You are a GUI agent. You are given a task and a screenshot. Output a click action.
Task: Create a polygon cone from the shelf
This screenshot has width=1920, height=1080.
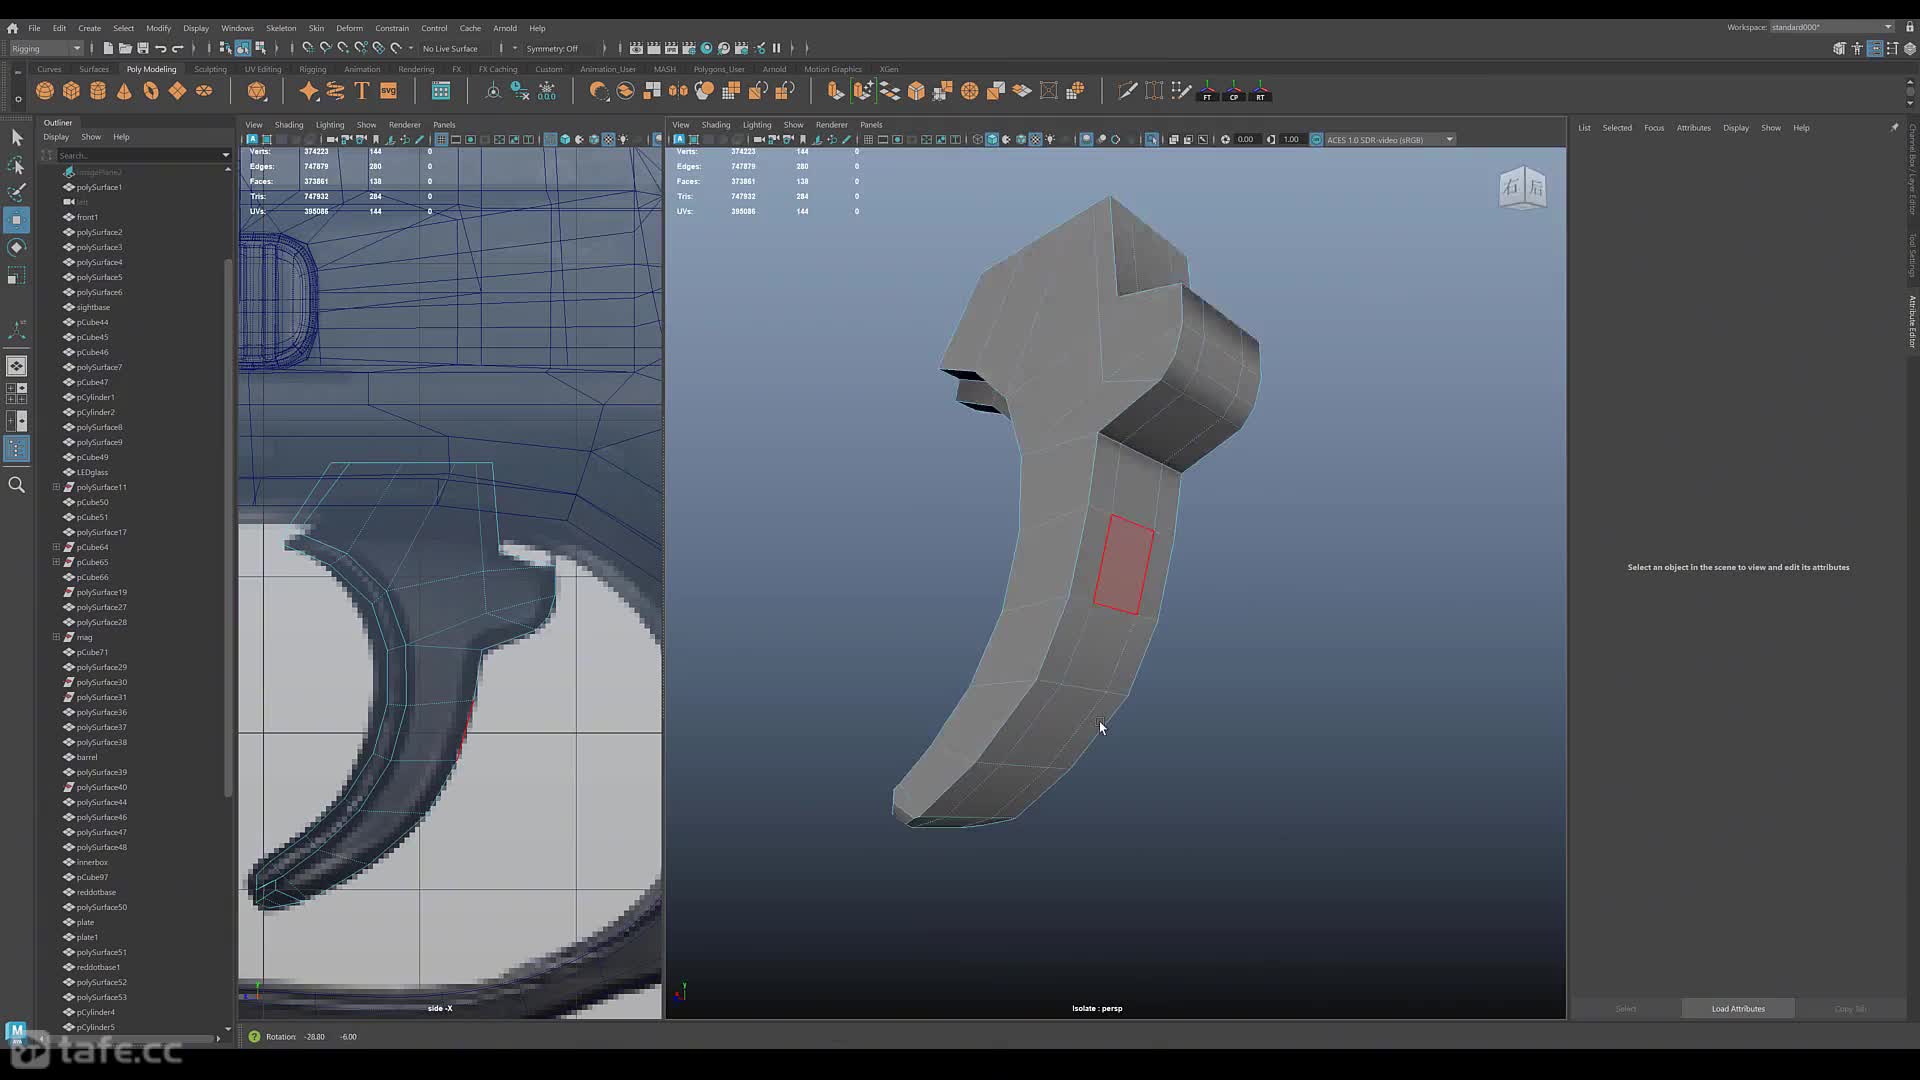[x=124, y=91]
